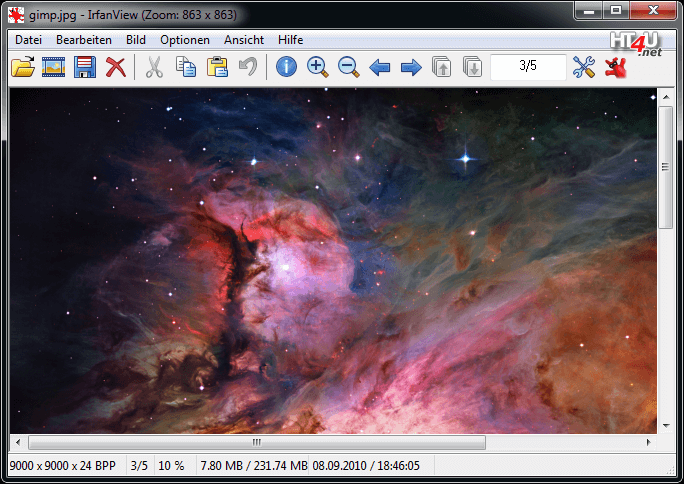This screenshot has width=684, height=484.
Task: Open the Slideshow filmstrip icon
Action: [53, 67]
